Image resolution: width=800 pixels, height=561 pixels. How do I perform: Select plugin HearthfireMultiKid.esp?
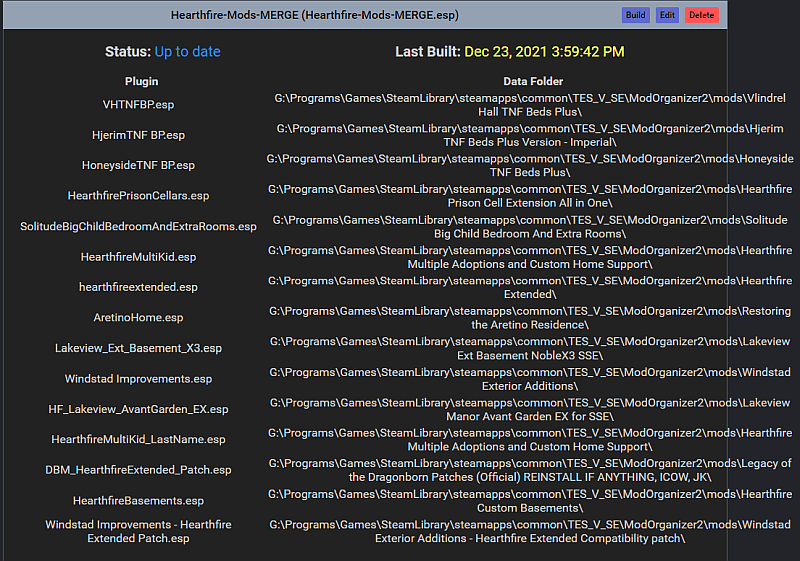pos(138,257)
